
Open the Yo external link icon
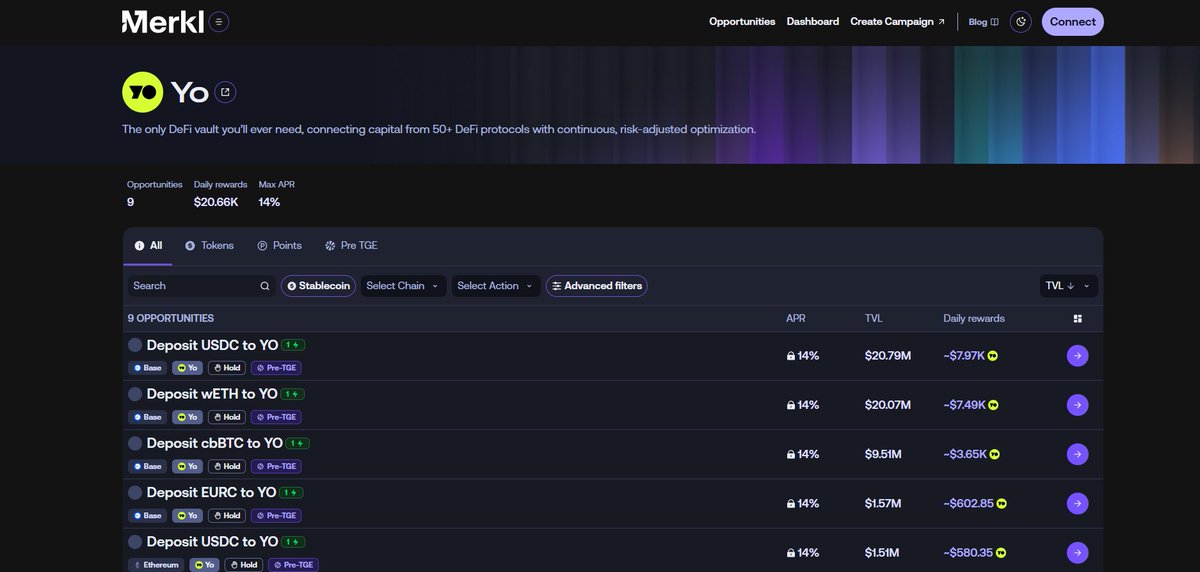[x=225, y=92]
